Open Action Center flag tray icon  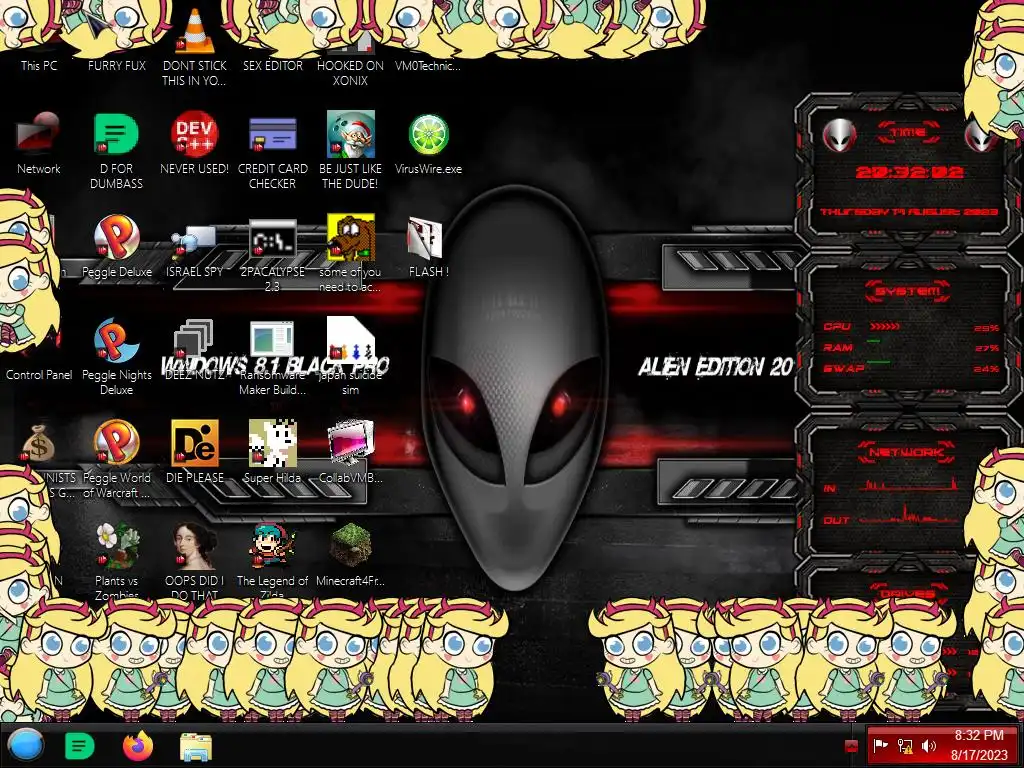click(x=880, y=745)
